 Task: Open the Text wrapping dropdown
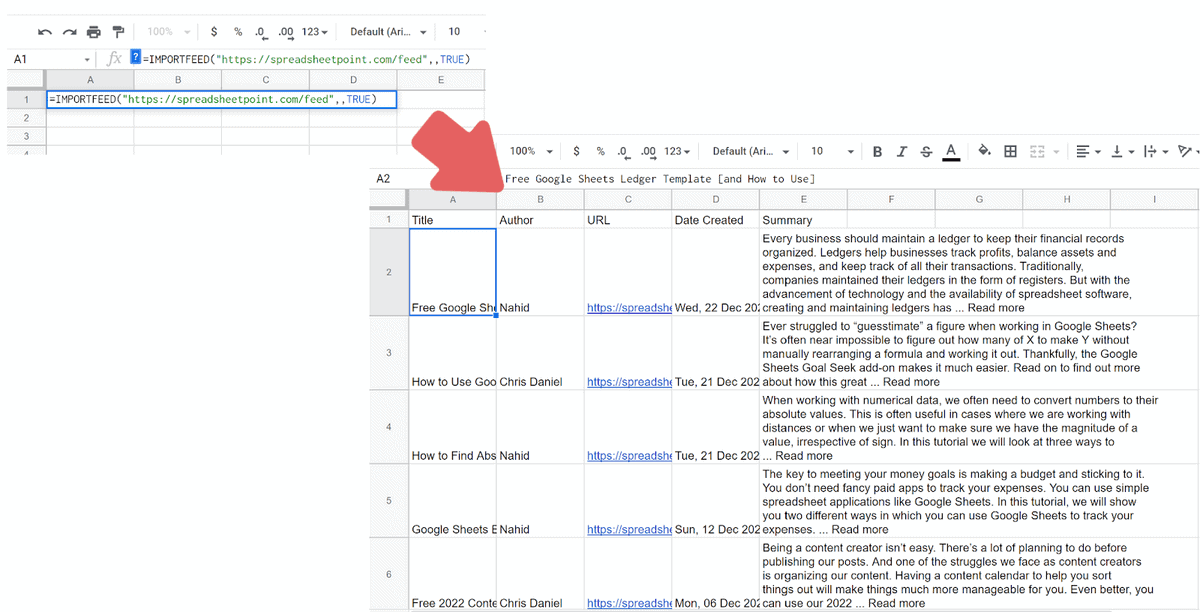coord(1154,151)
